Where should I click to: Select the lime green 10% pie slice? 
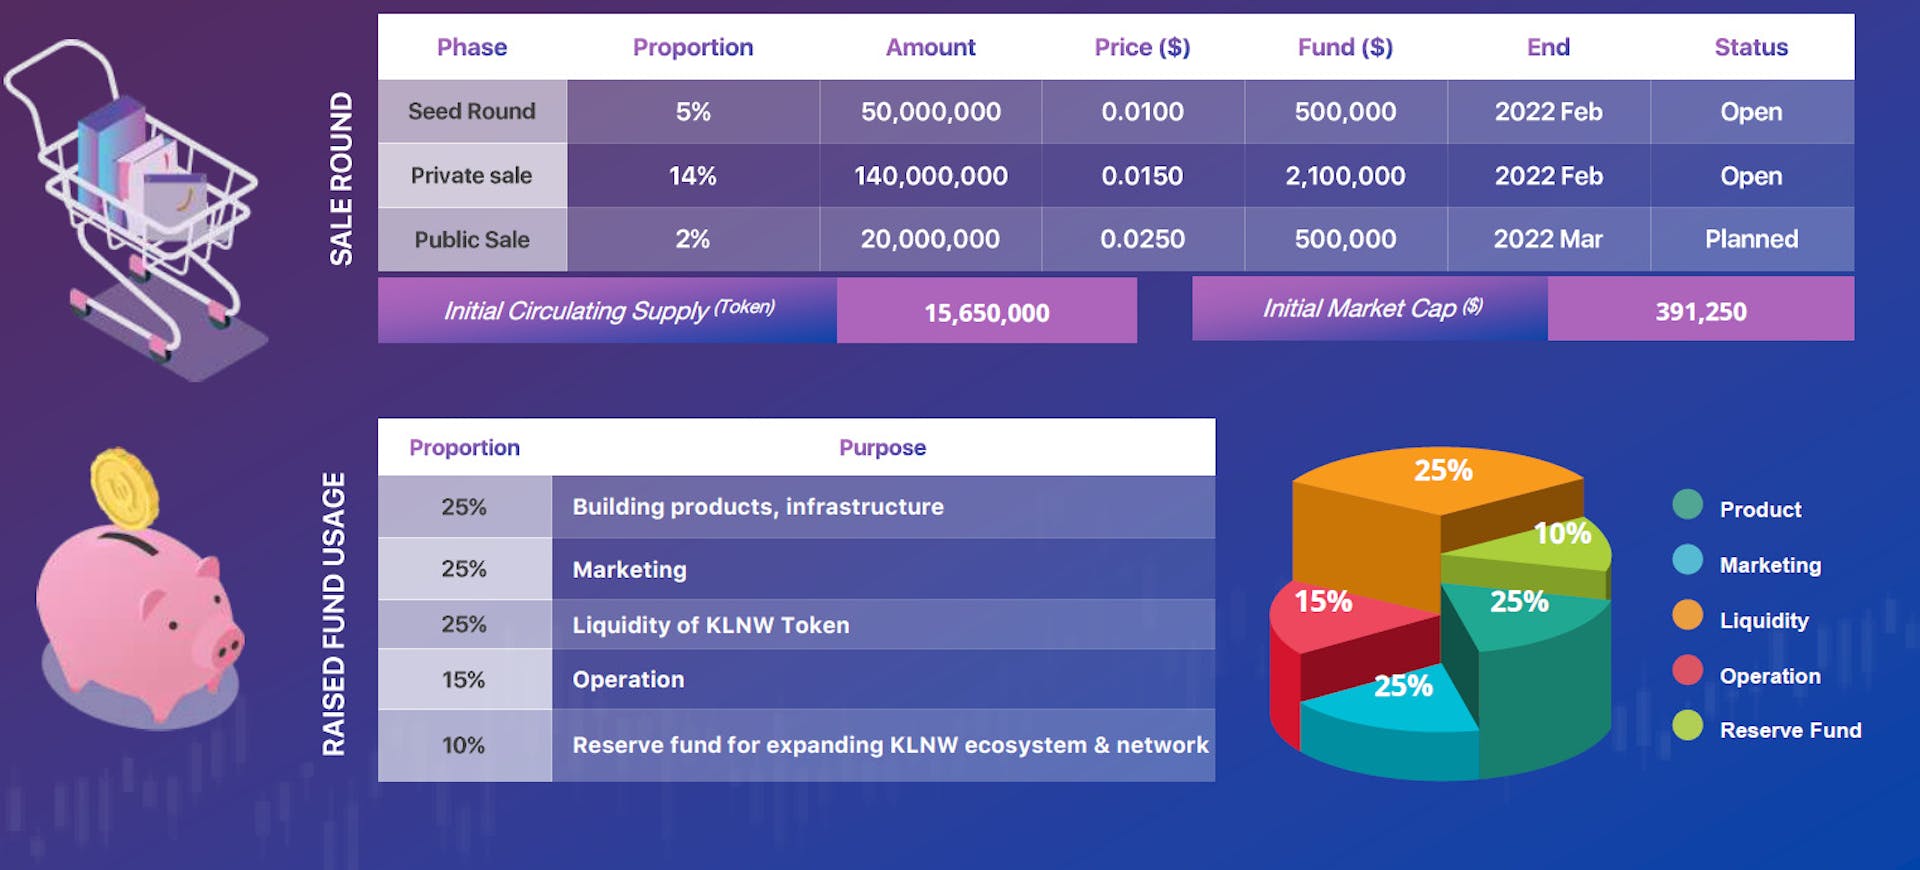[1555, 545]
